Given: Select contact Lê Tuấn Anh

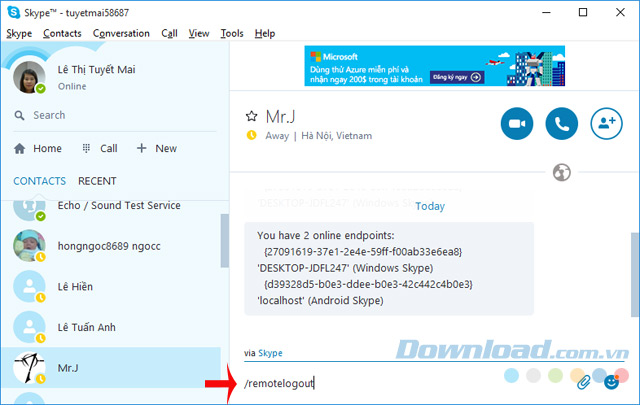Looking at the screenshot, I should (111, 327).
